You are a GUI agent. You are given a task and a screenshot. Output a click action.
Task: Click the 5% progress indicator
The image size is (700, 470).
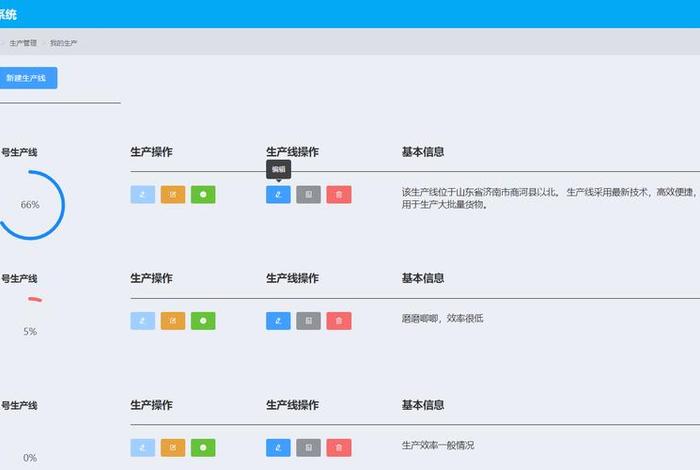pos(30,331)
